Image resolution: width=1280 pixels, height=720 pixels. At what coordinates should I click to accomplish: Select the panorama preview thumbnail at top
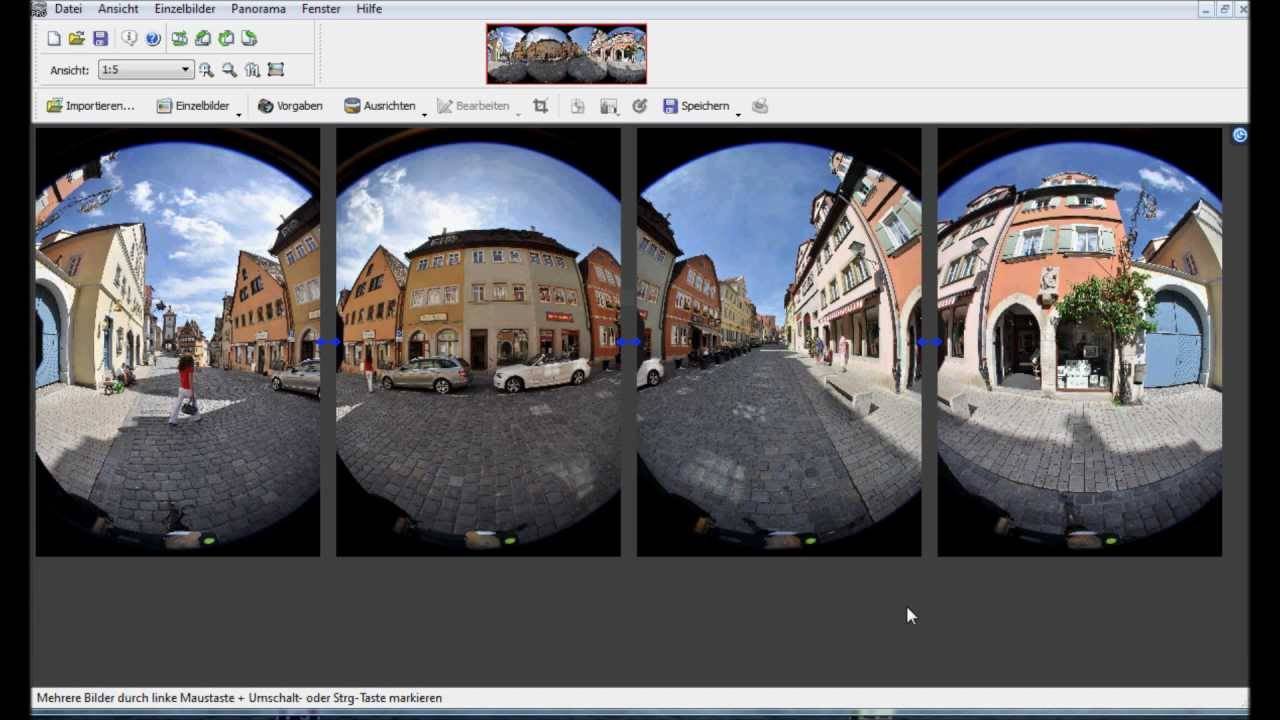tap(566, 54)
